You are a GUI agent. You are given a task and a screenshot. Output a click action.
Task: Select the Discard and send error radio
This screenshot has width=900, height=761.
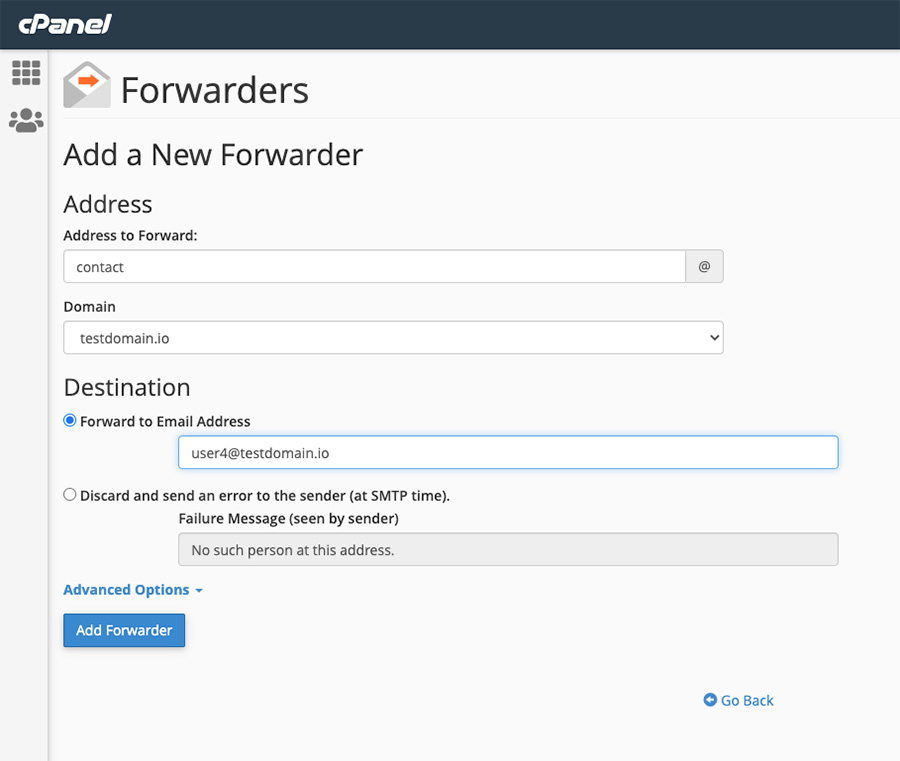coord(70,494)
